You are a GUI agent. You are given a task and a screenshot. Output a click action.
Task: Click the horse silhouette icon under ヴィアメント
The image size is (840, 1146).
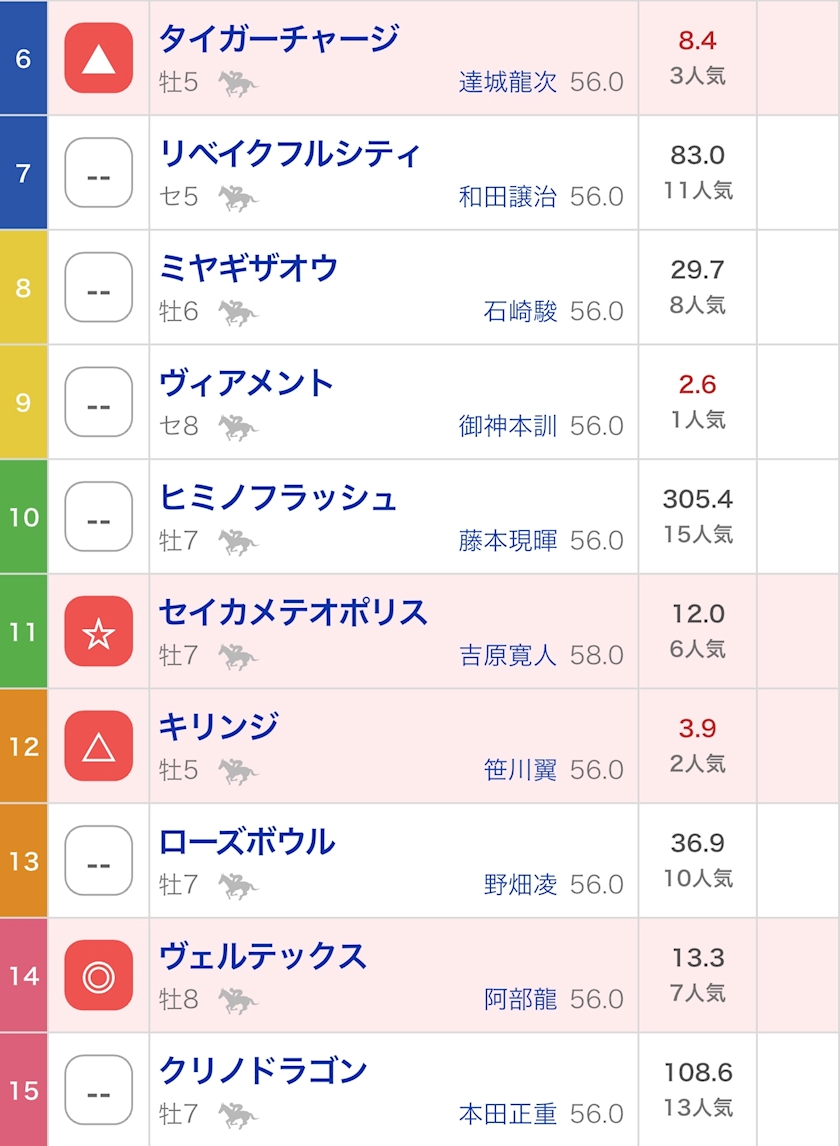click(x=238, y=428)
